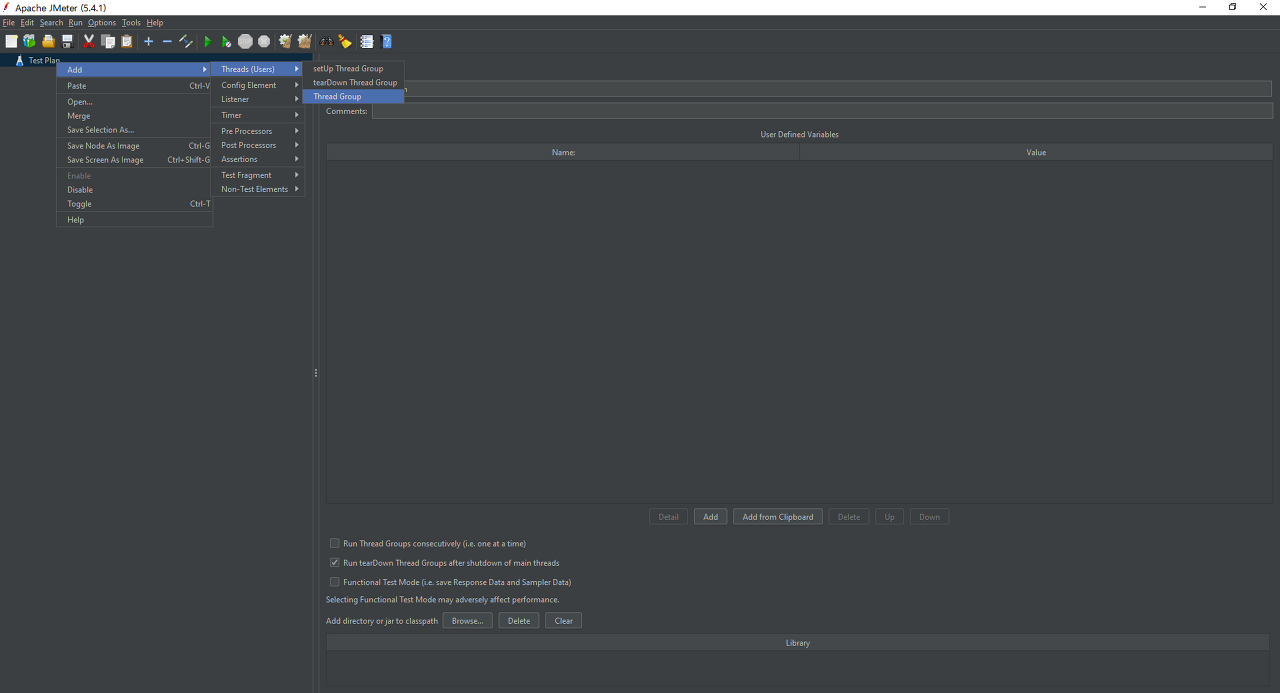Expand the Listener submenu
The height and width of the screenshot is (693, 1280).
tap(257, 99)
